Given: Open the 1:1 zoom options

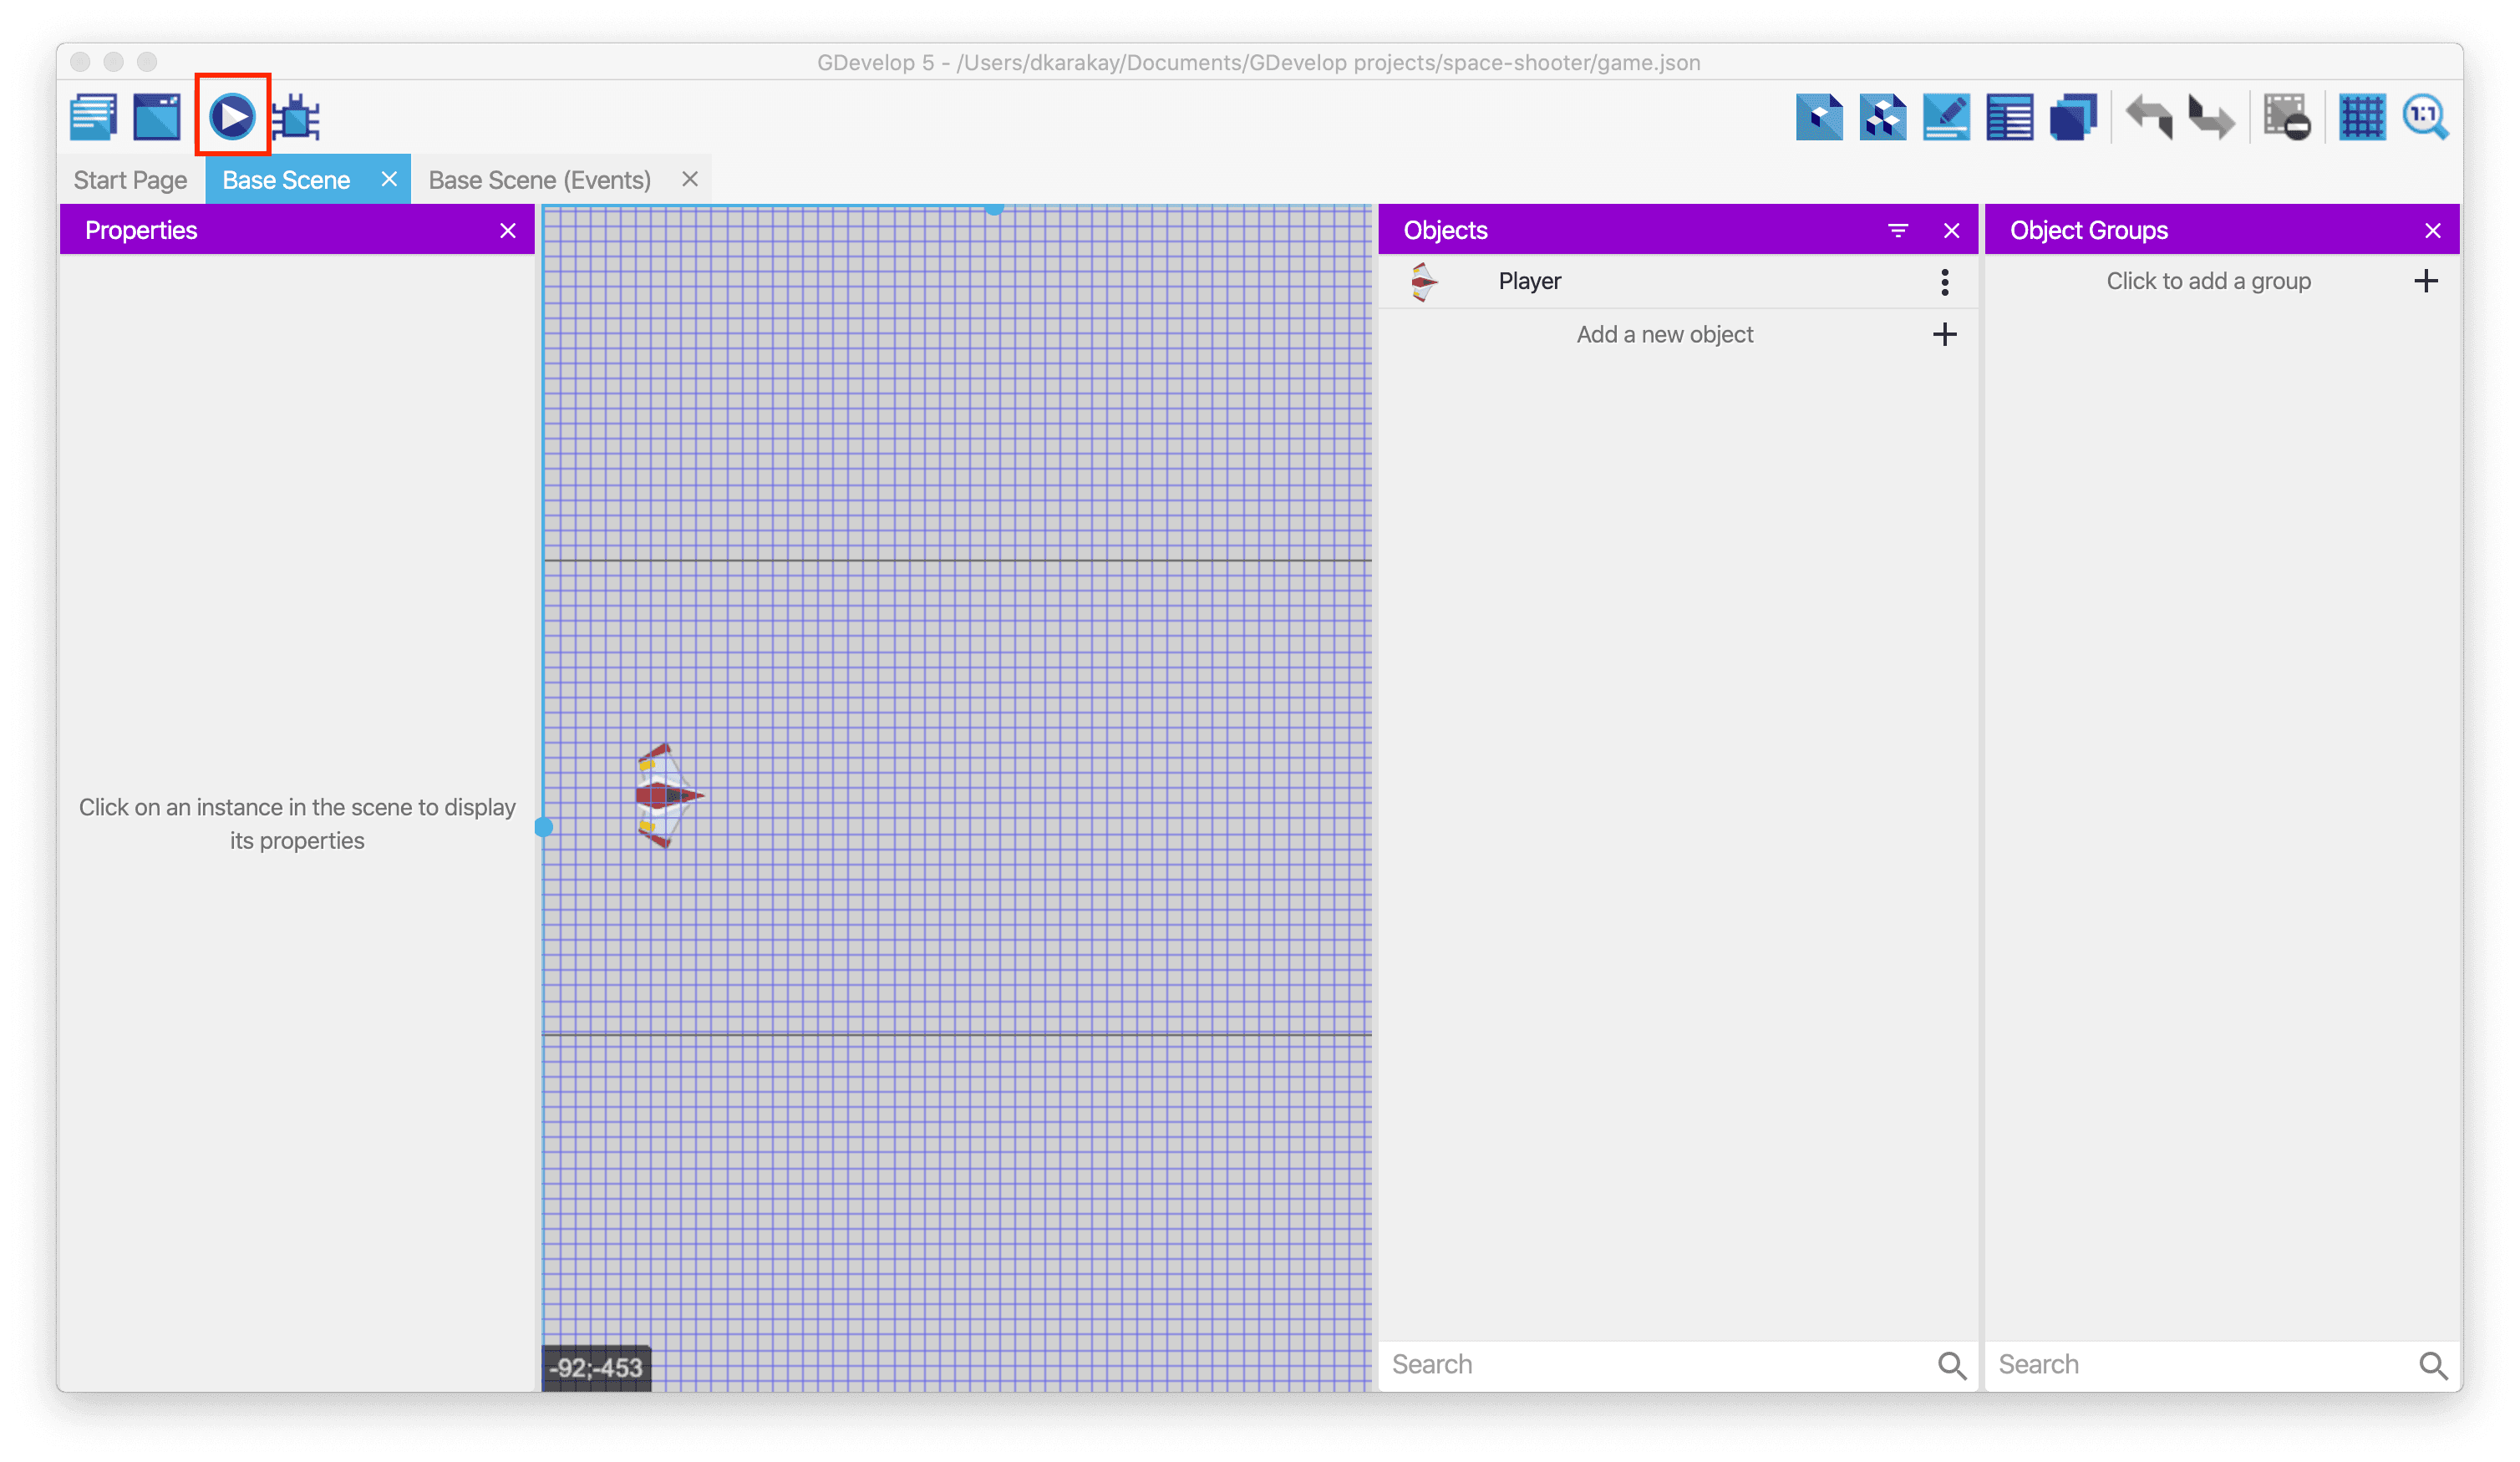Looking at the screenshot, I should tap(2425, 118).
